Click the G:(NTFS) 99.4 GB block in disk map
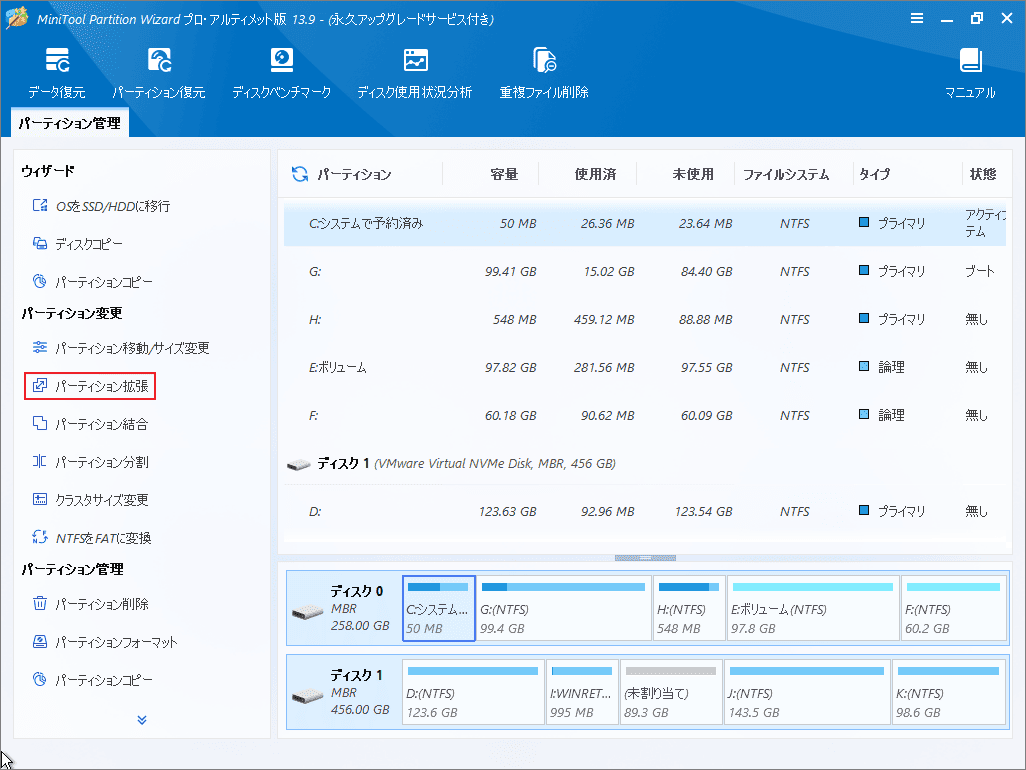Viewport: 1026px width, 770px height. 564,608
